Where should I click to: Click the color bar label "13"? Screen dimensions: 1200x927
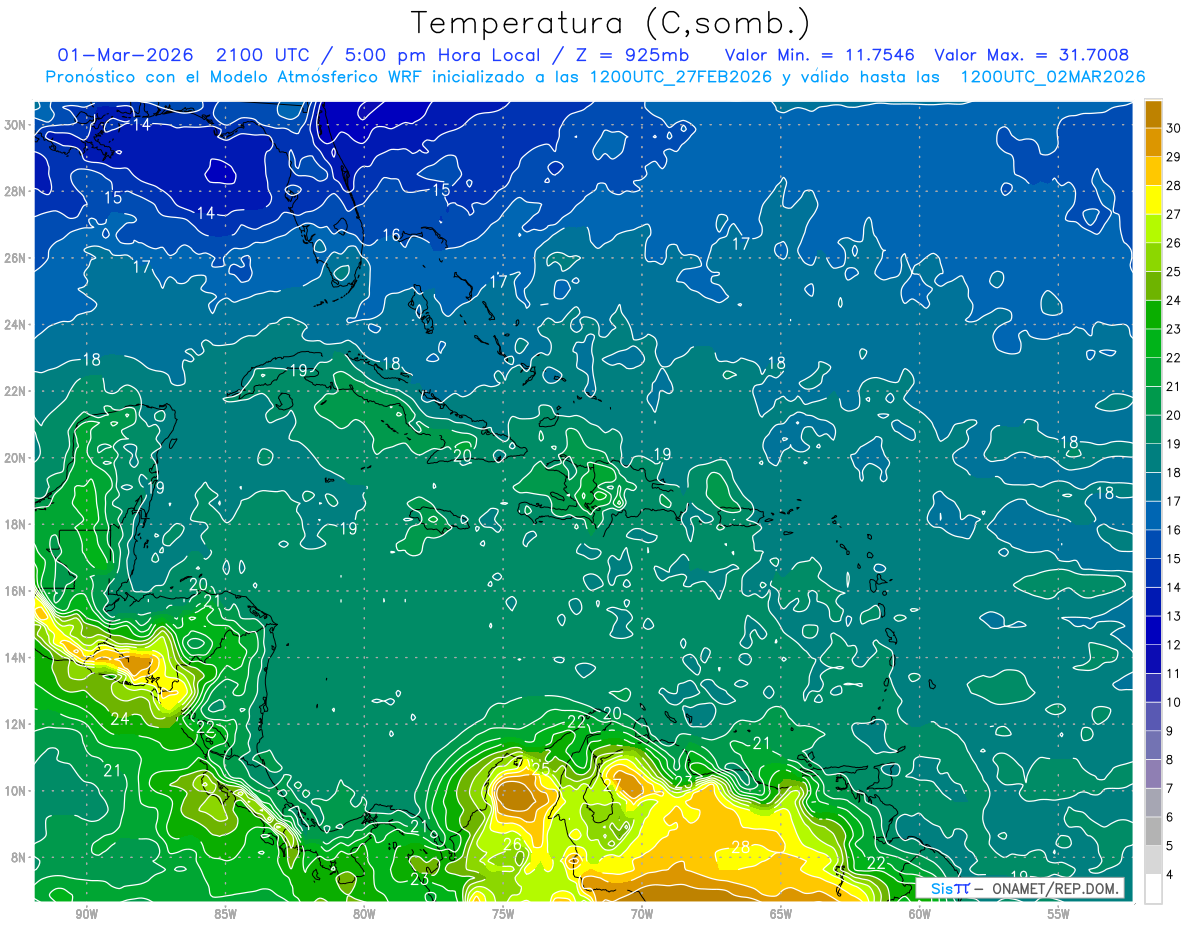[x=1174, y=616]
